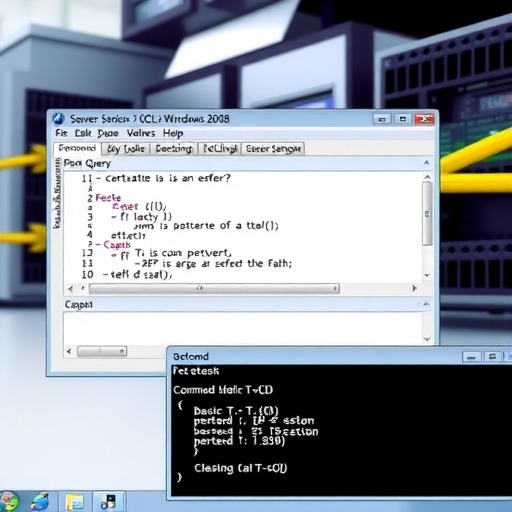
Task: Click the 'Clesing (al T-tOU' console line
Action: (x=240, y=468)
